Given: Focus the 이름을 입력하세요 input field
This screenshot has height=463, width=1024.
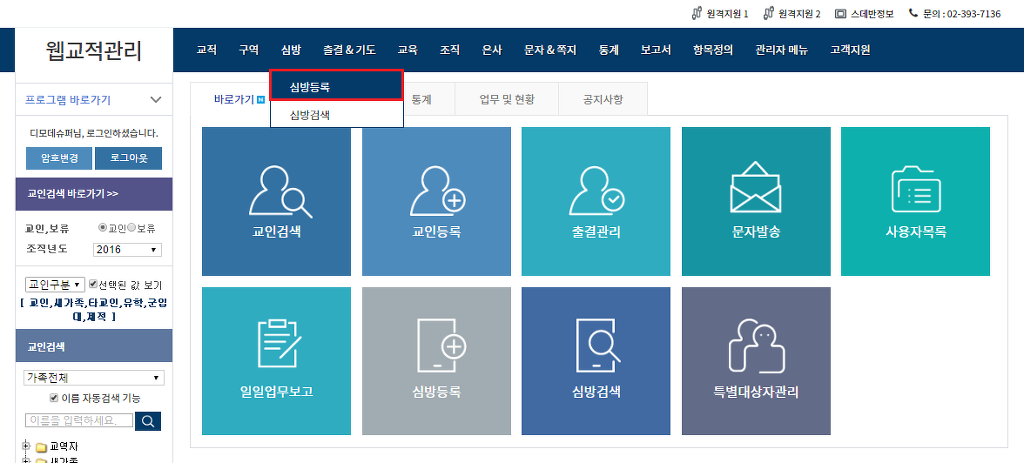Looking at the screenshot, I should pyautogui.click(x=78, y=420).
